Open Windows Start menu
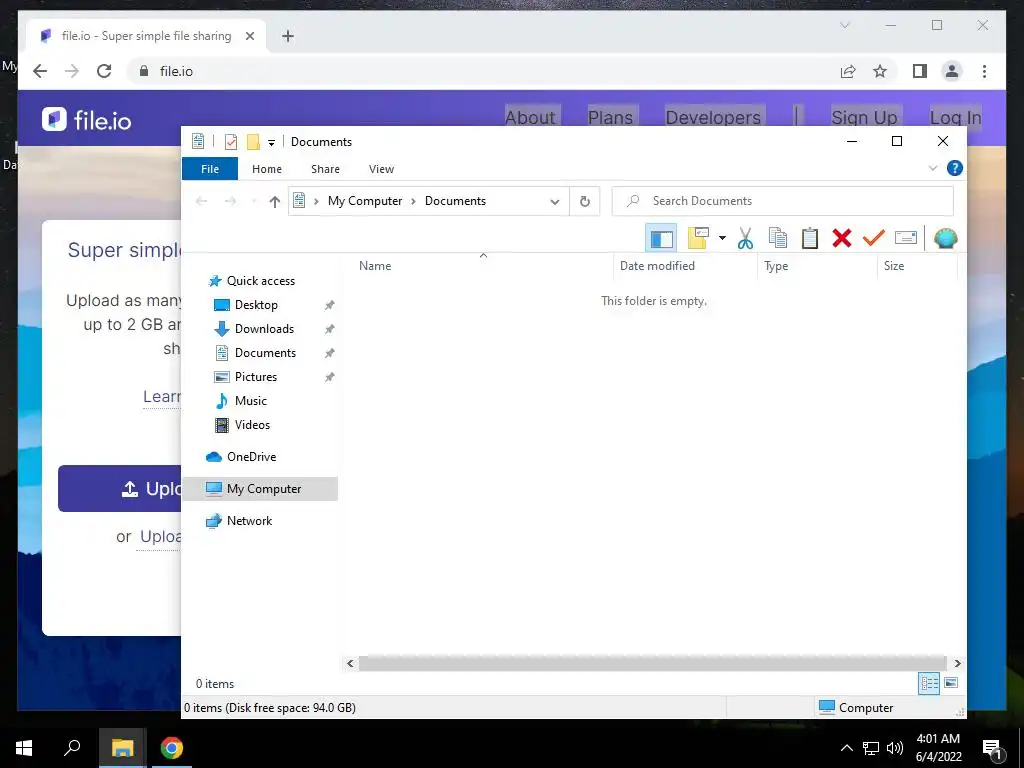1024x768 pixels. [24, 748]
